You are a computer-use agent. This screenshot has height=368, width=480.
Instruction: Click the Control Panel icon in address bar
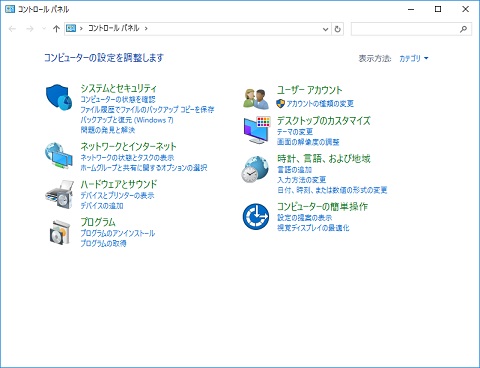click(71, 28)
